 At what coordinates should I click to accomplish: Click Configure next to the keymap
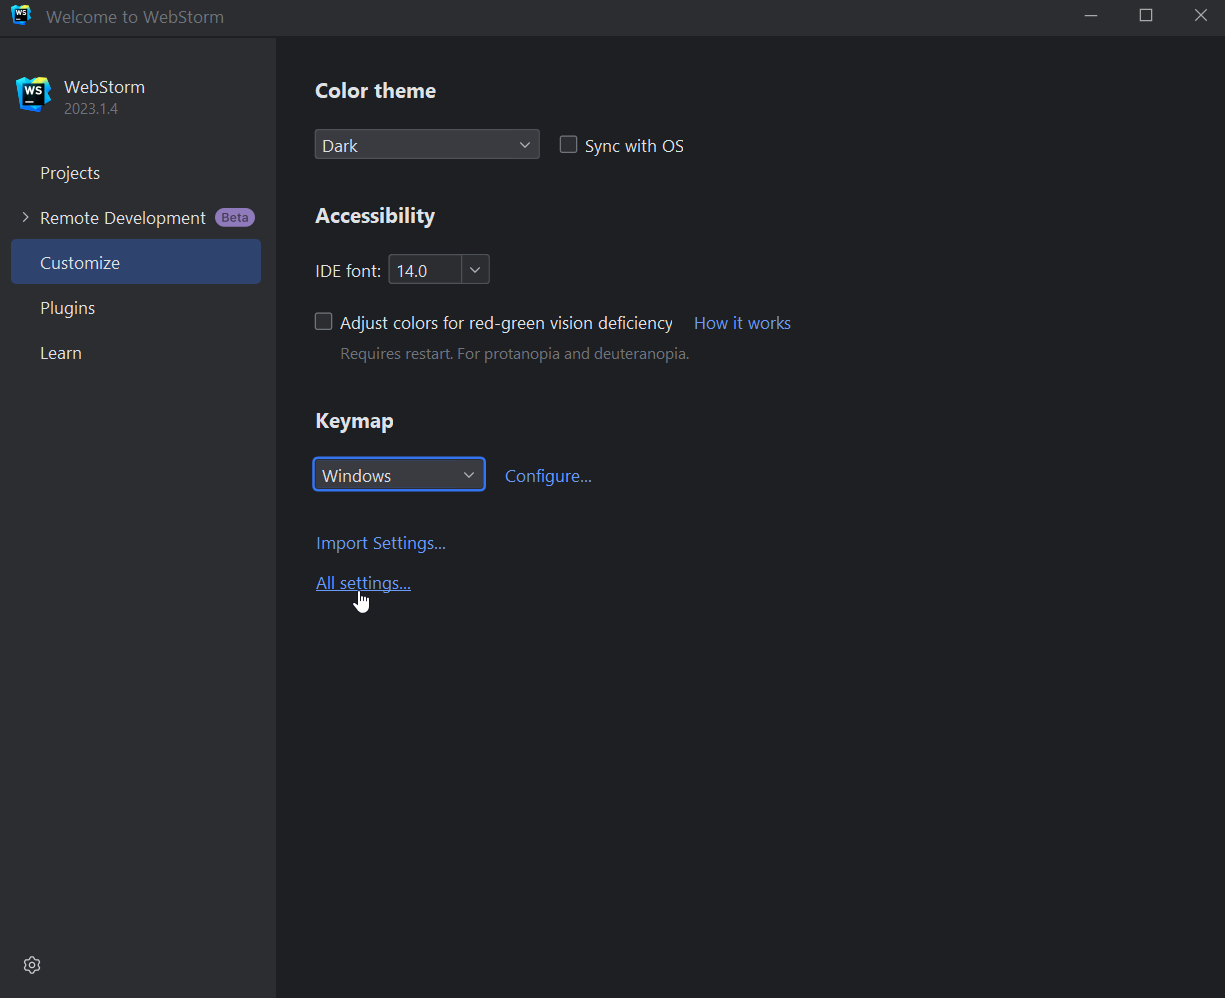(548, 475)
